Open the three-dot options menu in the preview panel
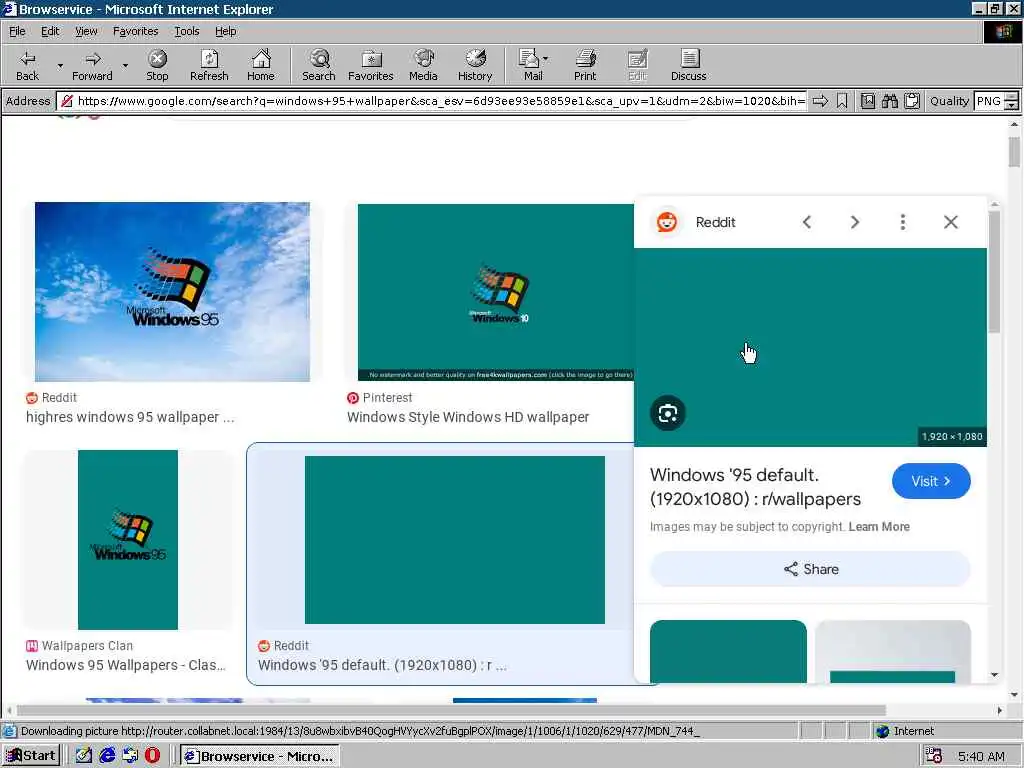Screen dimensions: 1024x768 [903, 222]
